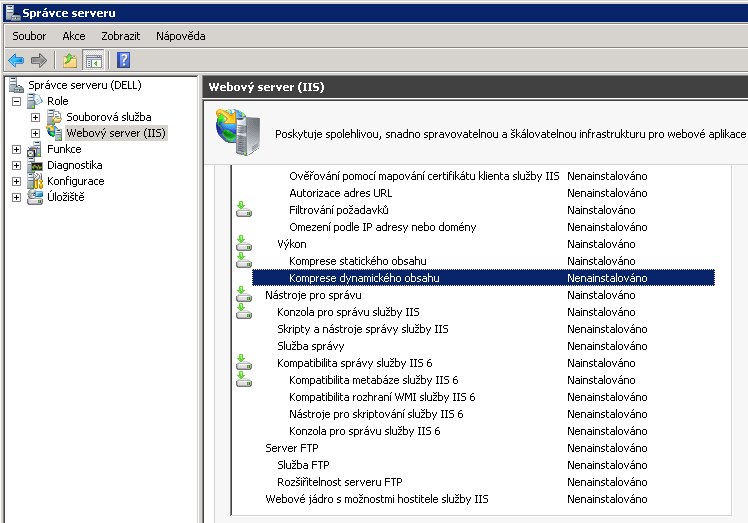Click the Správce serveru (DELL) root icon

coord(16,85)
